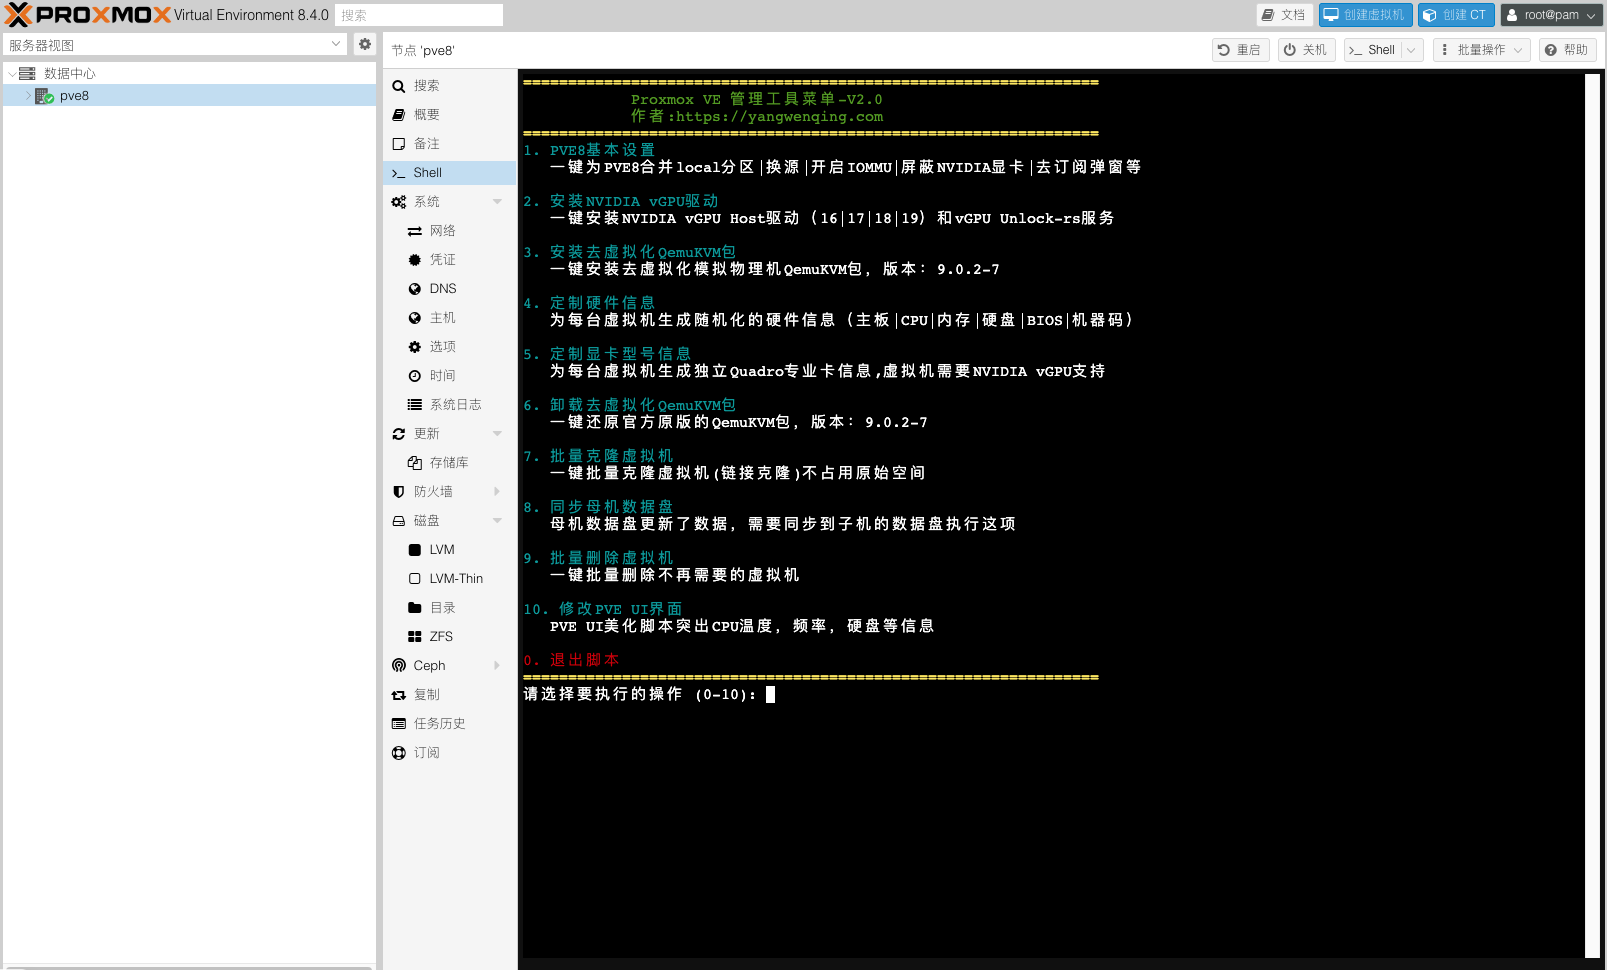Open the Ceph panel from sidebar
1607x970 pixels.
(x=429, y=666)
